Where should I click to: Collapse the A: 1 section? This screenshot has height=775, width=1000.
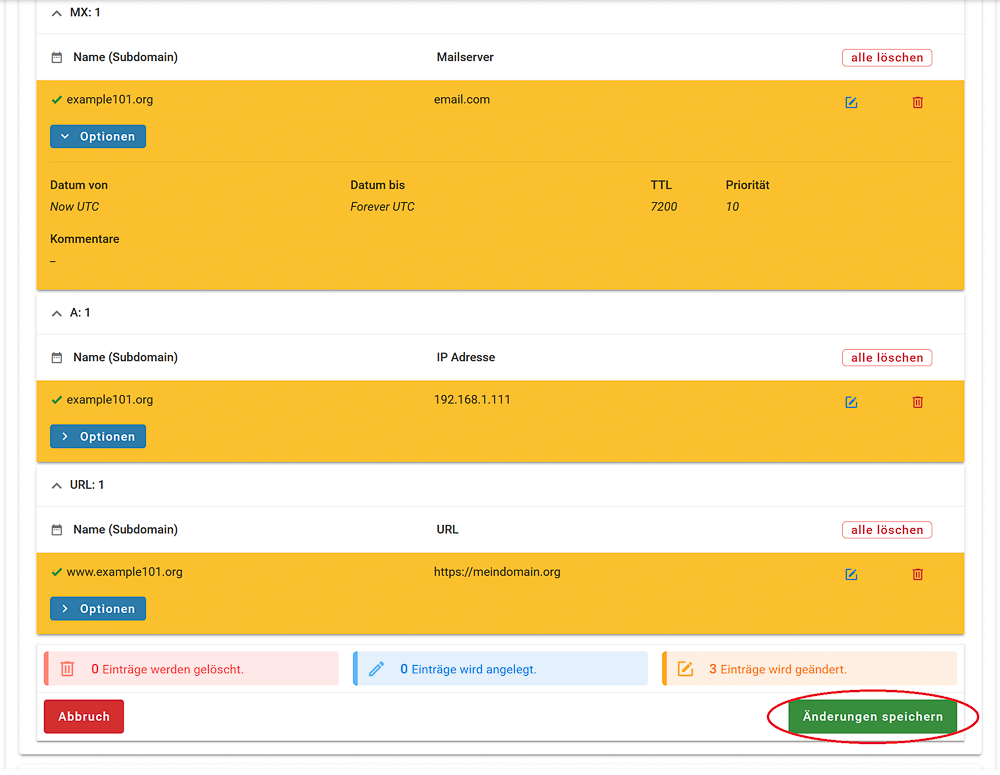tap(57, 313)
